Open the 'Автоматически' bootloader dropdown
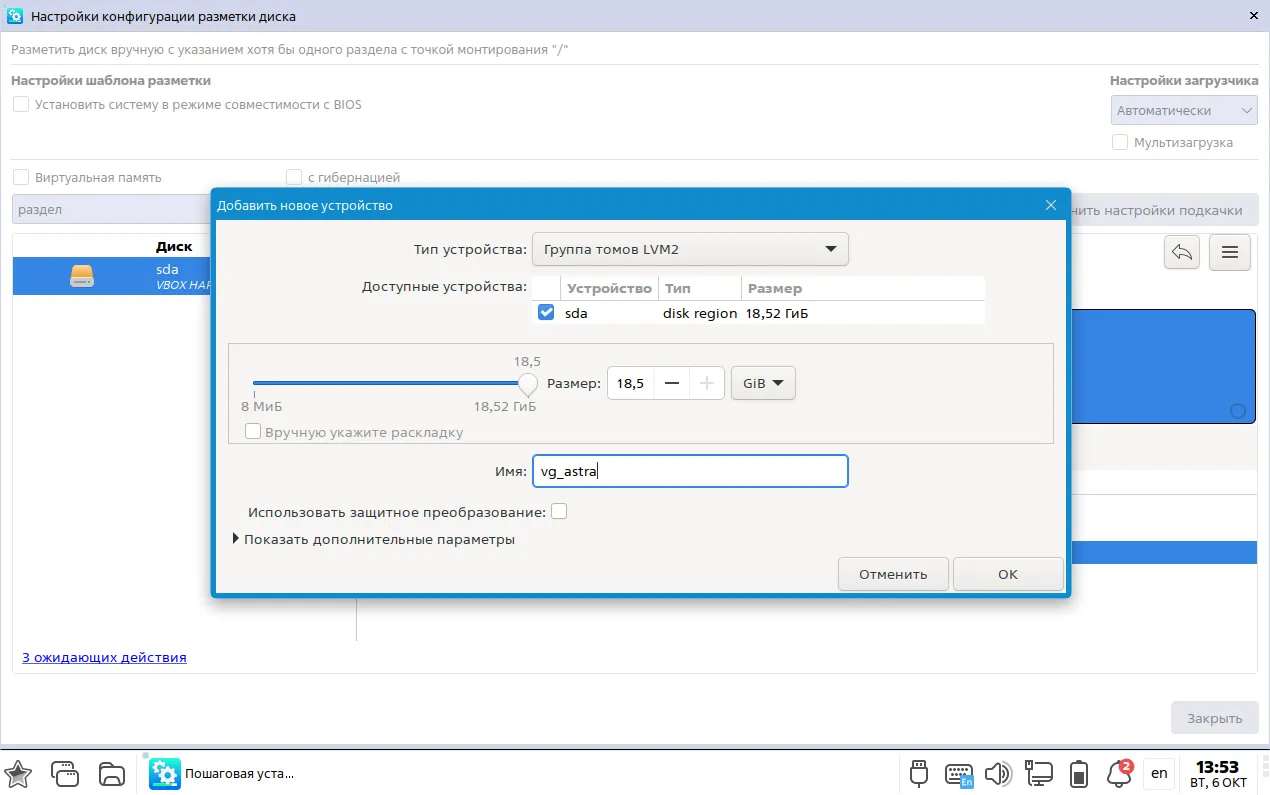This screenshot has height=795, width=1270. 1184,110
